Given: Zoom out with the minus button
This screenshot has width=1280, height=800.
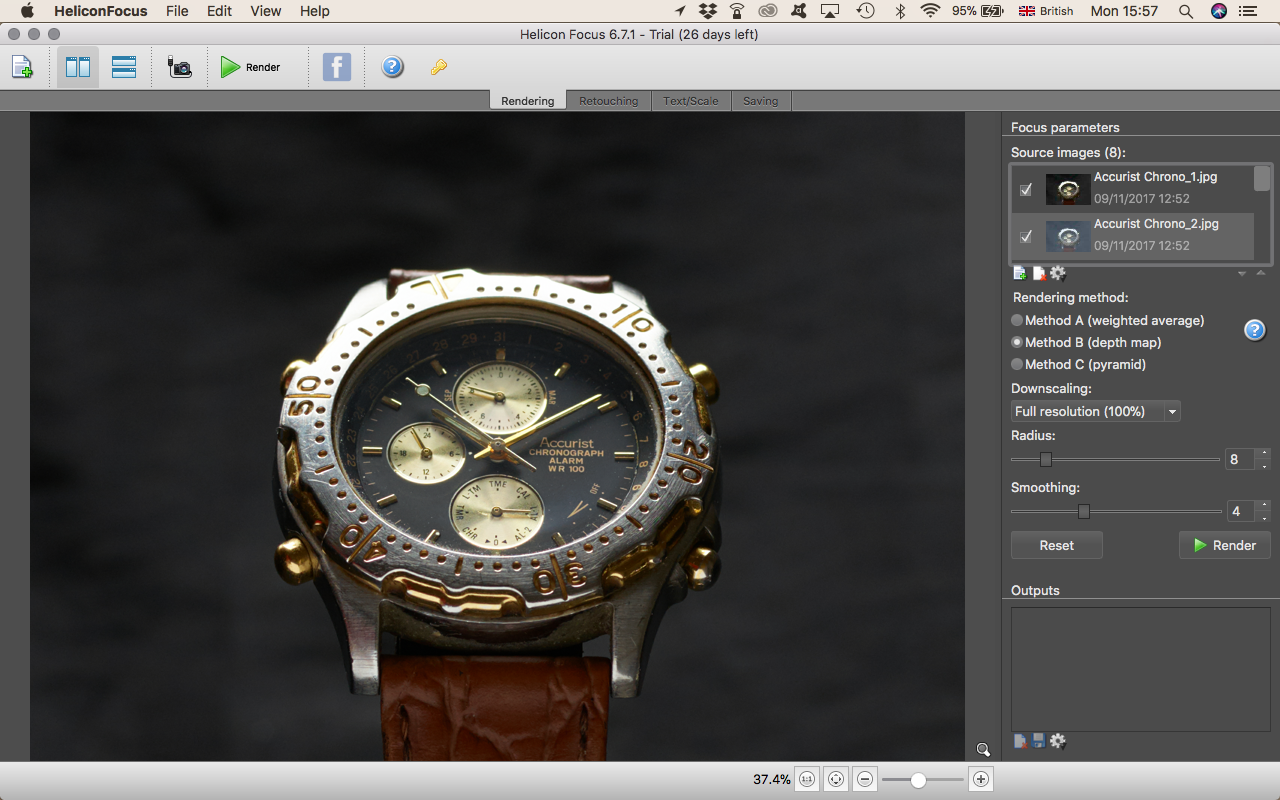Looking at the screenshot, I should coord(866,779).
